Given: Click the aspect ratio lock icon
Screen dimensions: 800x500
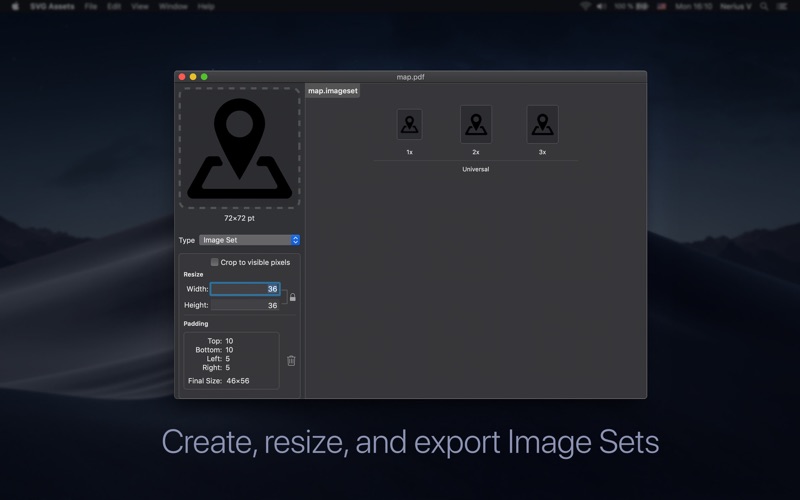Looking at the screenshot, I should pos(292,297).
